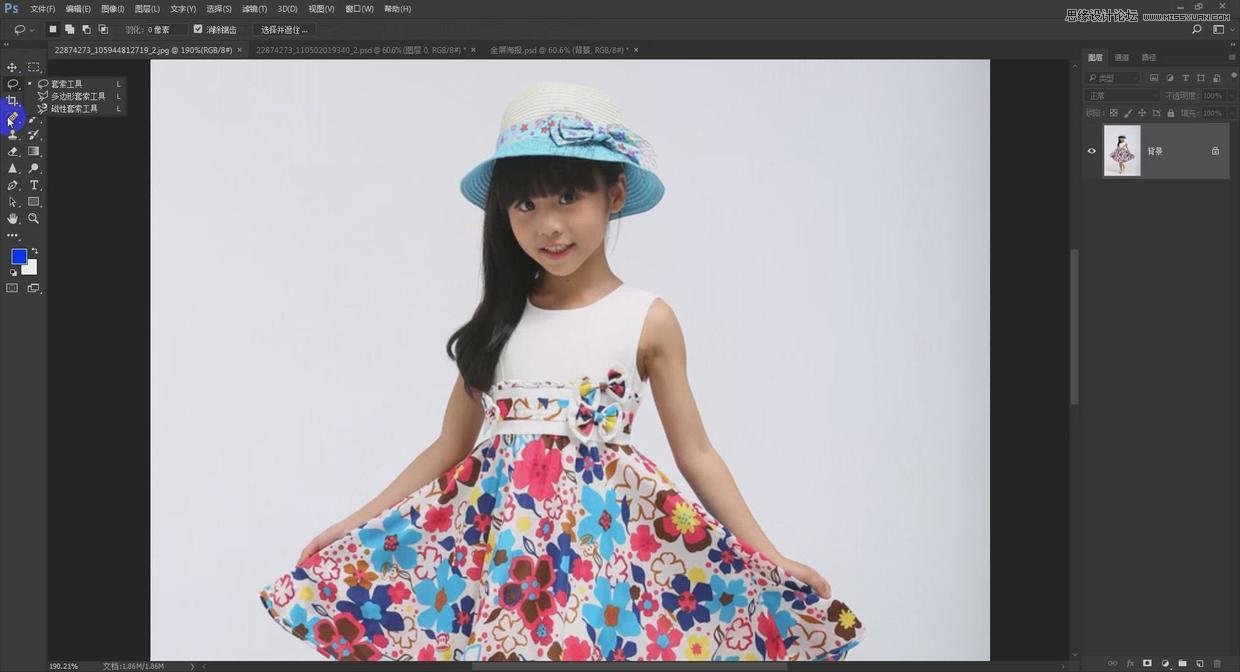1240x672 pixels.
Task: Click the blue foreground color swatch
Action: [18, 256]
